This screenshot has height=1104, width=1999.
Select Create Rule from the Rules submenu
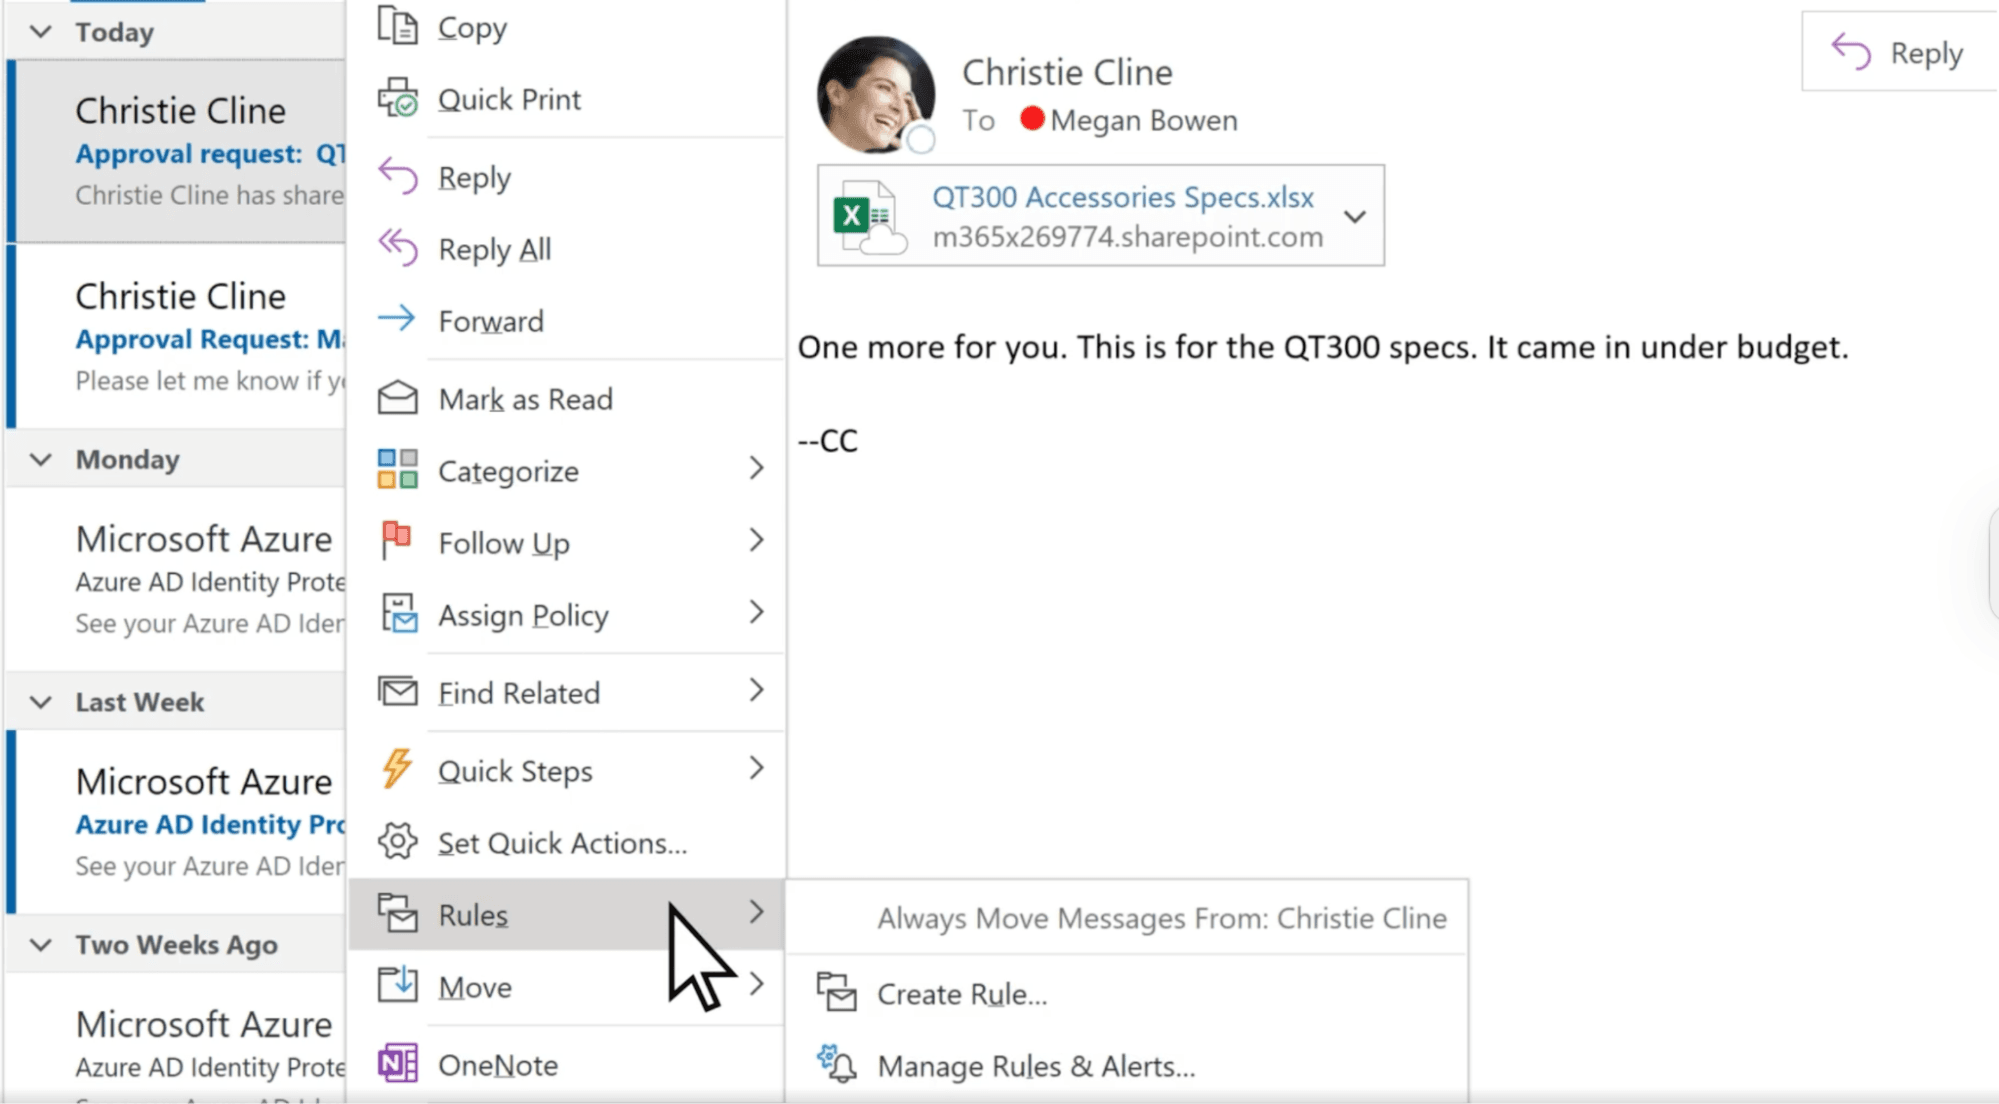click(961, 993)
